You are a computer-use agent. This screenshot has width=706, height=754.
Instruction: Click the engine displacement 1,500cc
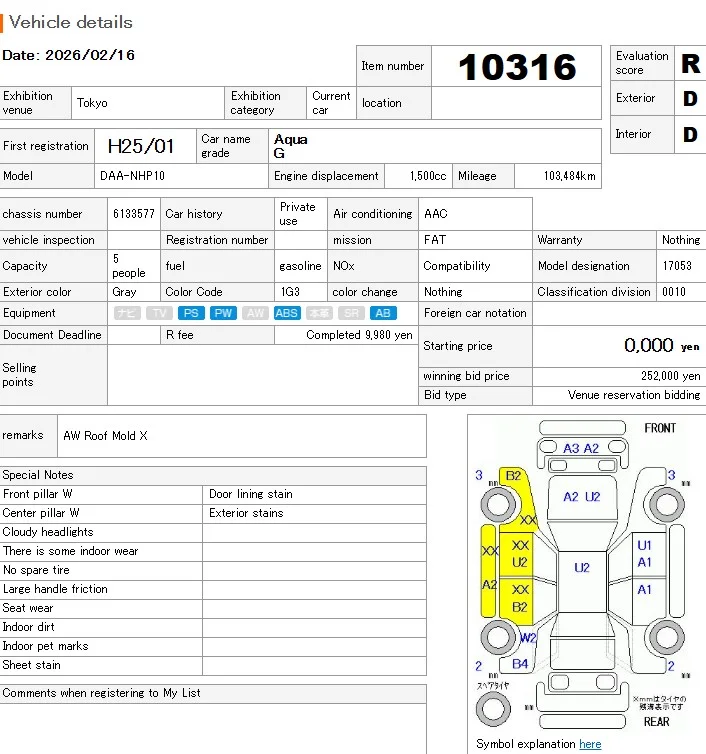[428, 176]
